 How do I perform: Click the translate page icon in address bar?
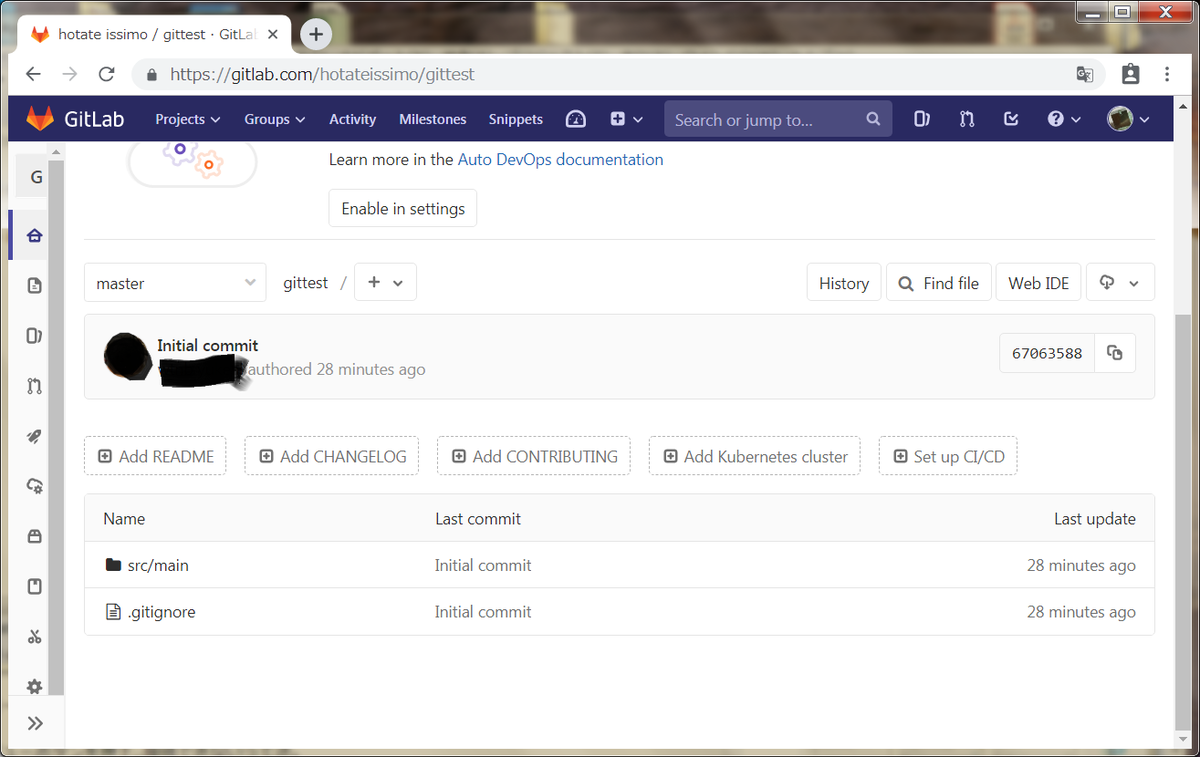coord(1084,74)
